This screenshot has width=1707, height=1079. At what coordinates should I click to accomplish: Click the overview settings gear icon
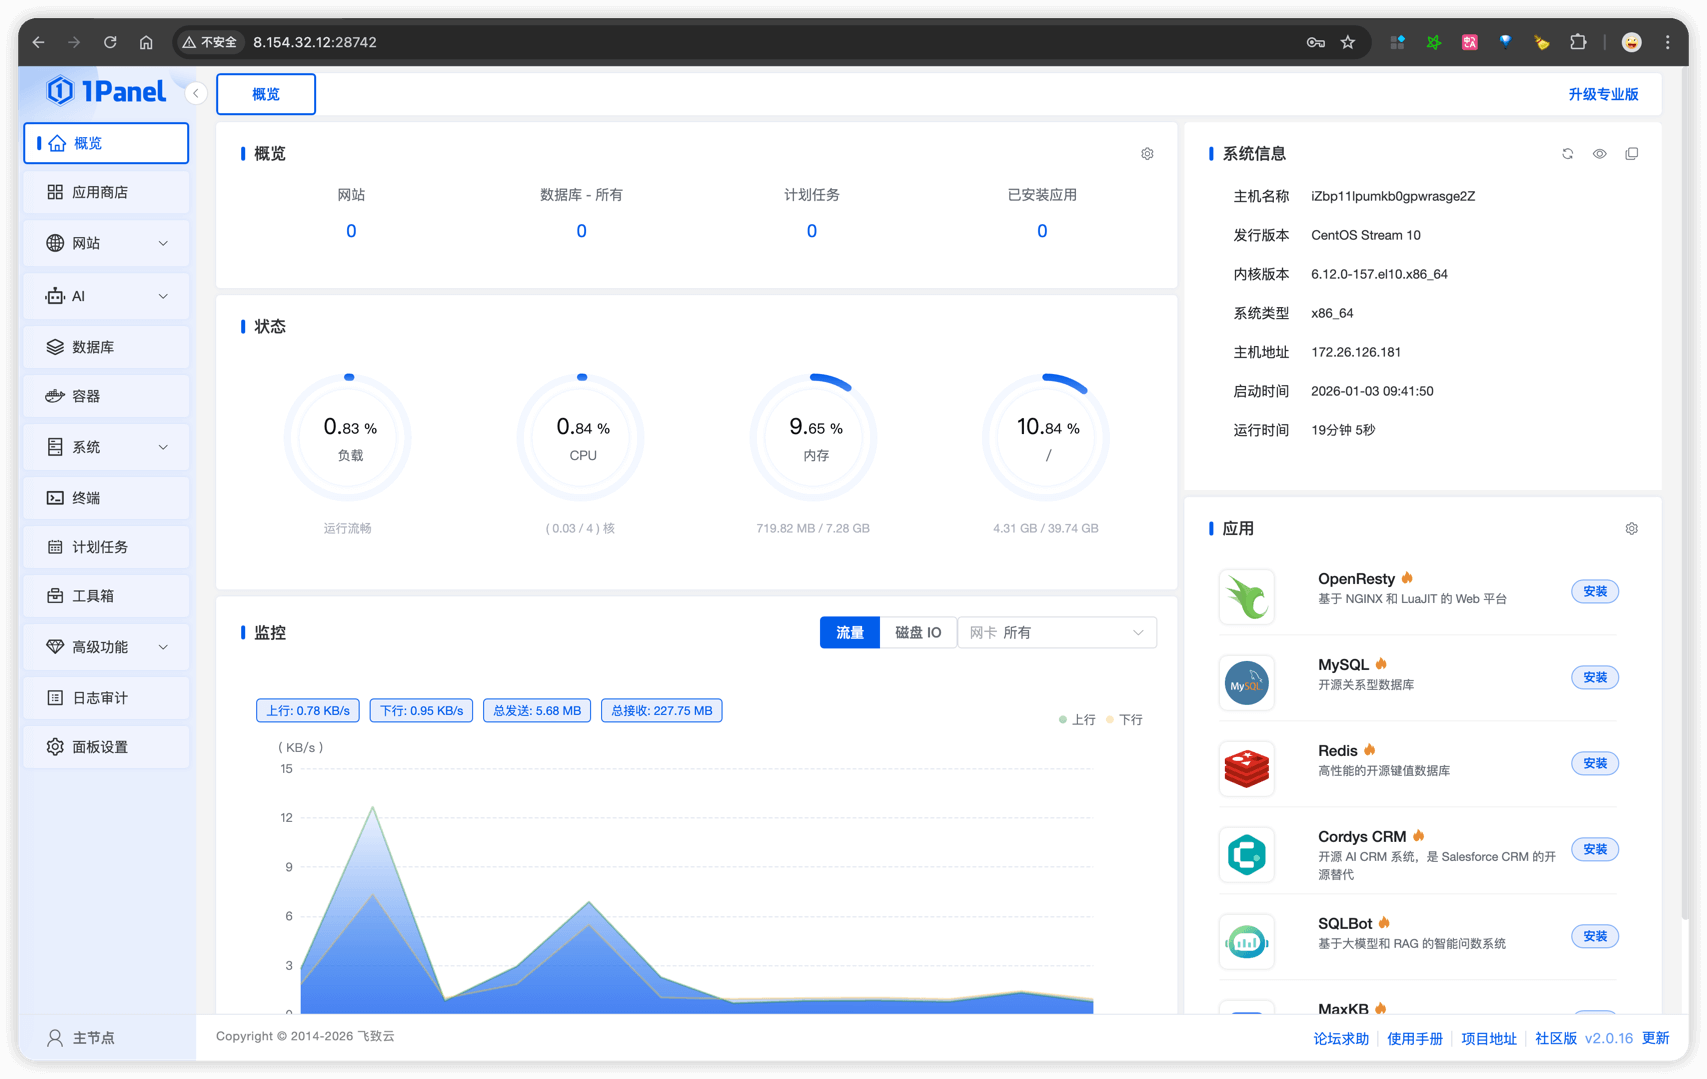pyautogui.click(x=1147, y=154)
